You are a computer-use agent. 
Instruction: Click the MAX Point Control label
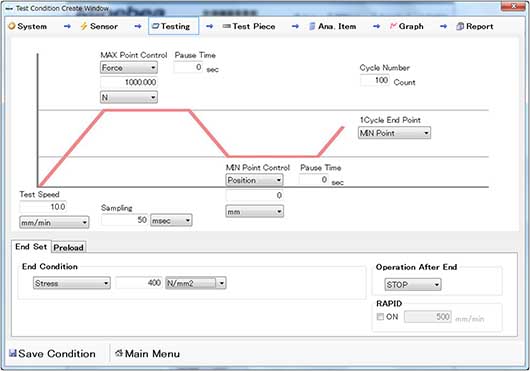point(134,55)
